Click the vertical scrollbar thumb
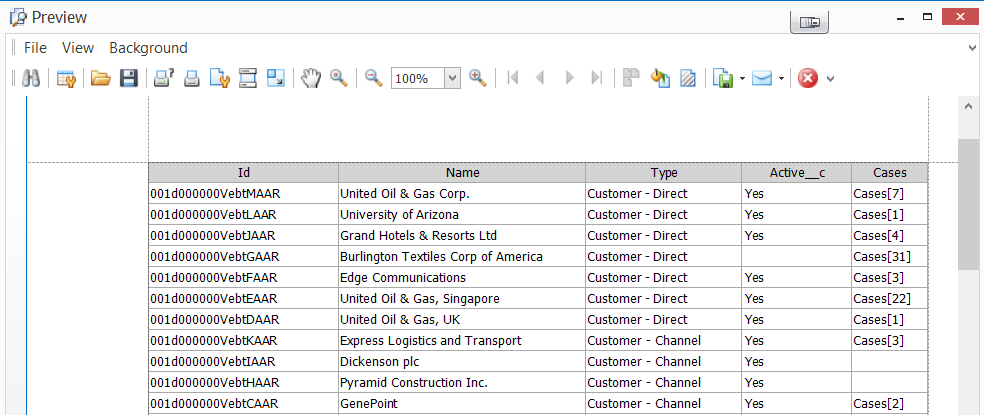Screen dimensions: 984x415 [968, 204]
